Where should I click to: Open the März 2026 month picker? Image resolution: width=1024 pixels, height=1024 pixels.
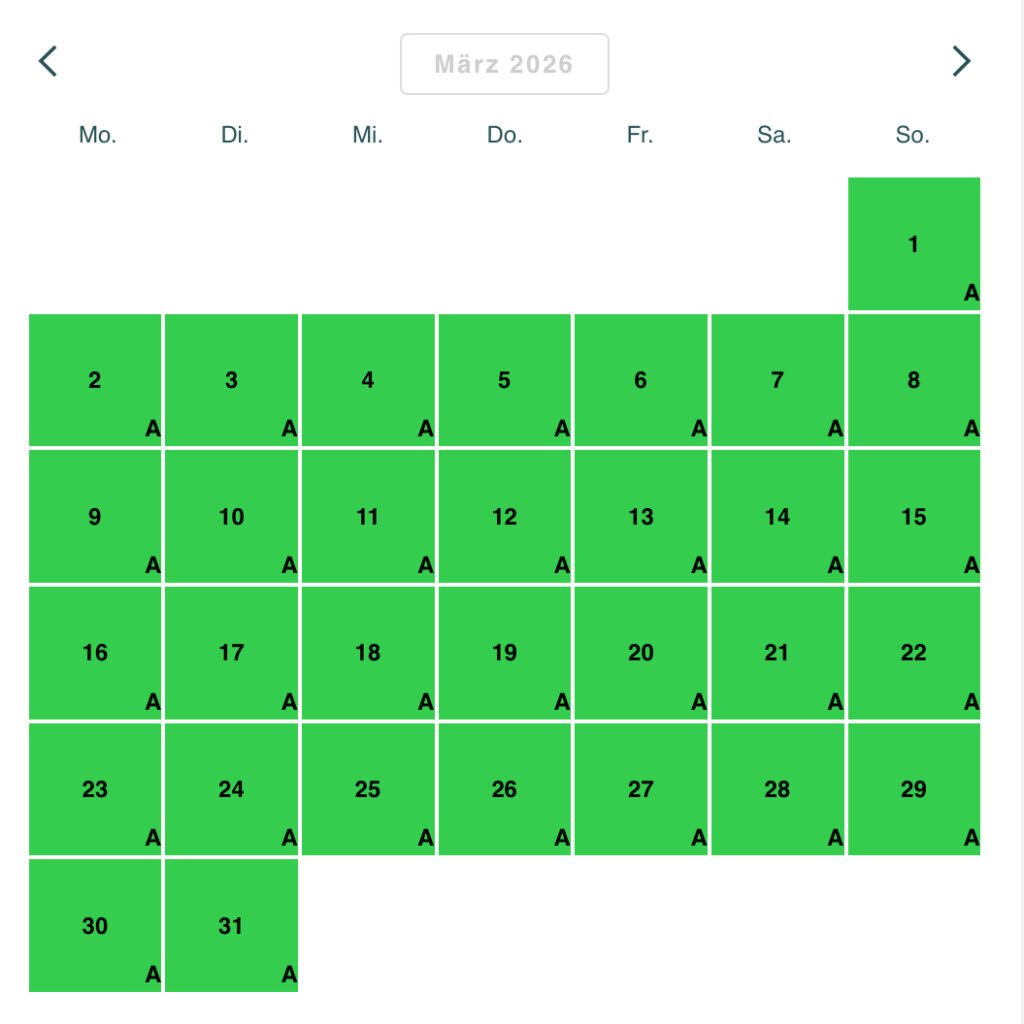(504, 64)
